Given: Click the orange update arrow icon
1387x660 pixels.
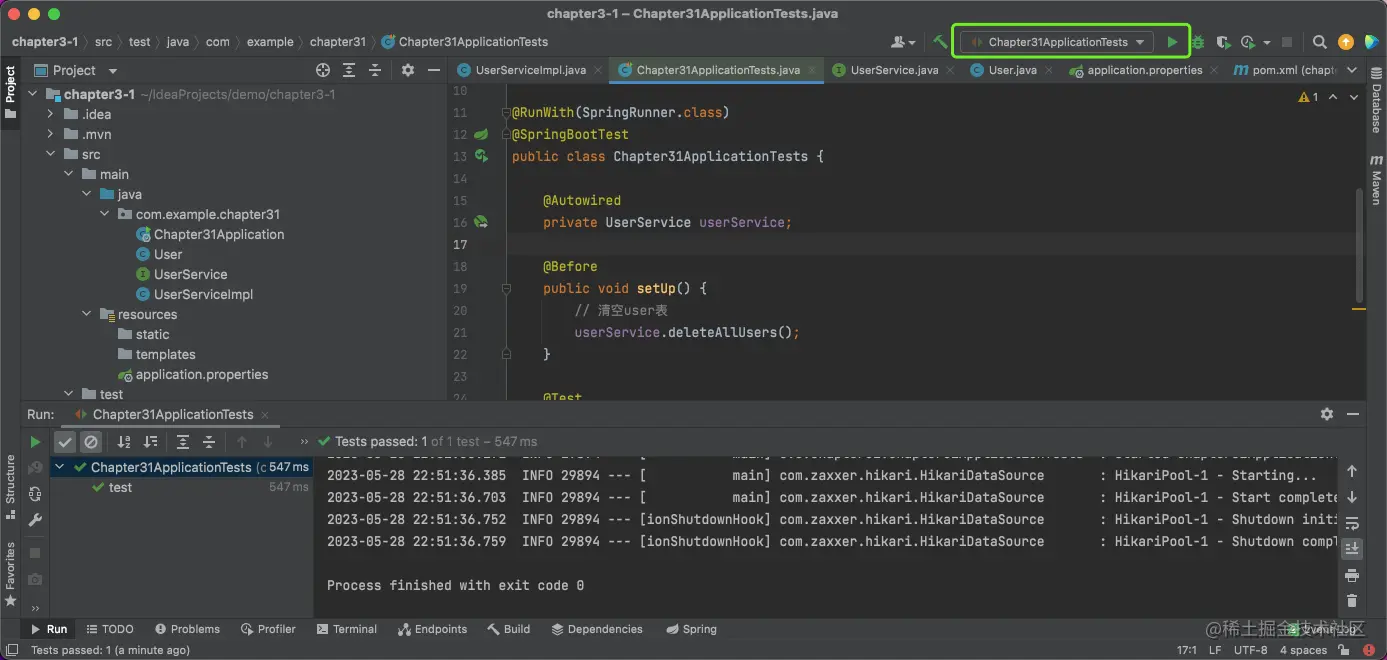Looking at the screenshot, I should (x=1346, y=42).
